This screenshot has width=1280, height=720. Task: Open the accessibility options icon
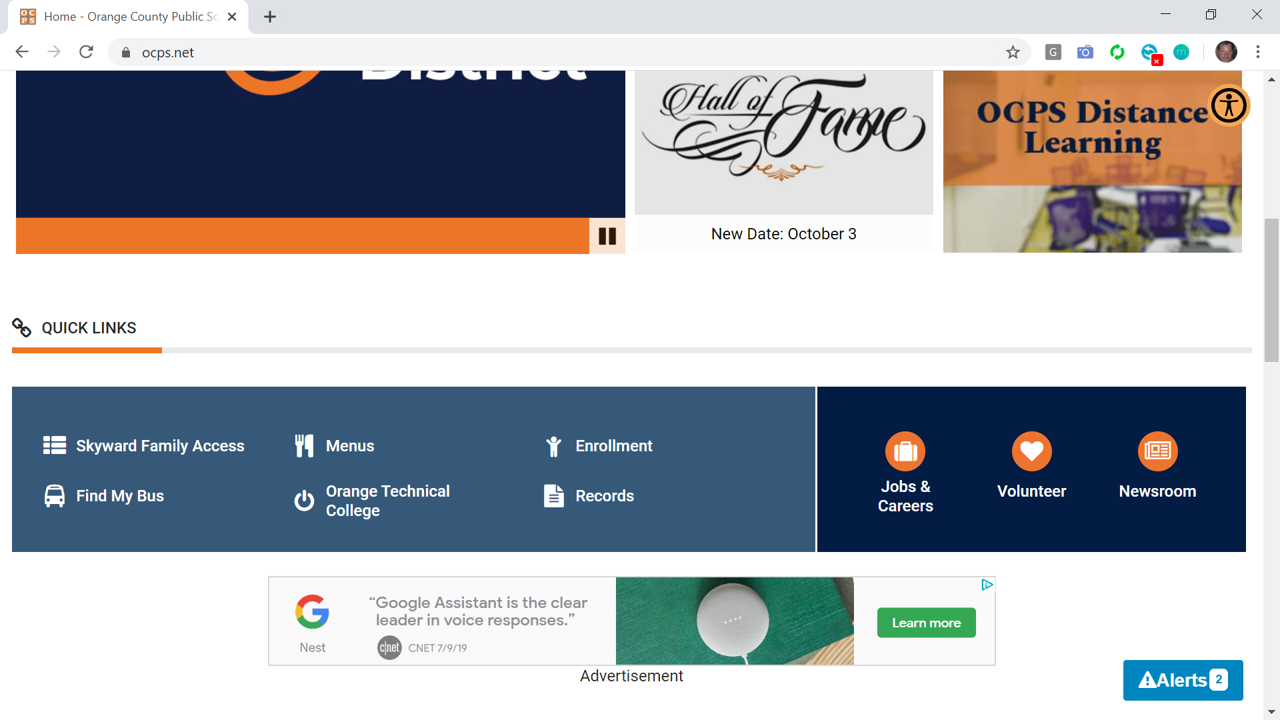pyautogui.click(x=1229, y=105)
